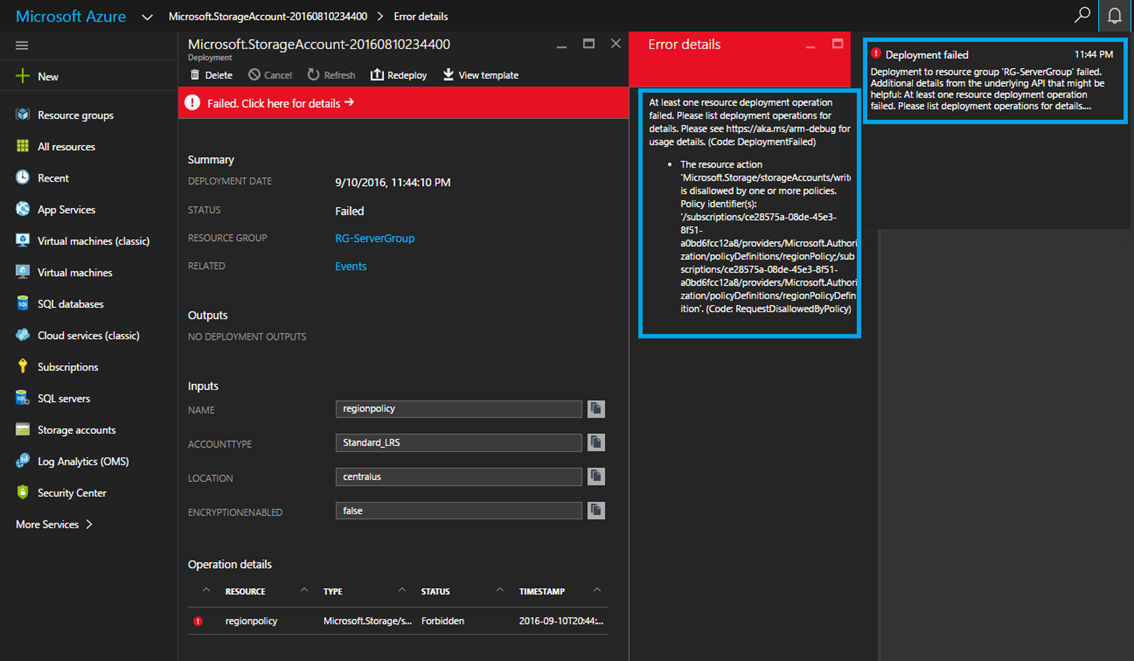Select Resource groups in the sidebar
The image size is (1134, 661).
click(75, 115)
